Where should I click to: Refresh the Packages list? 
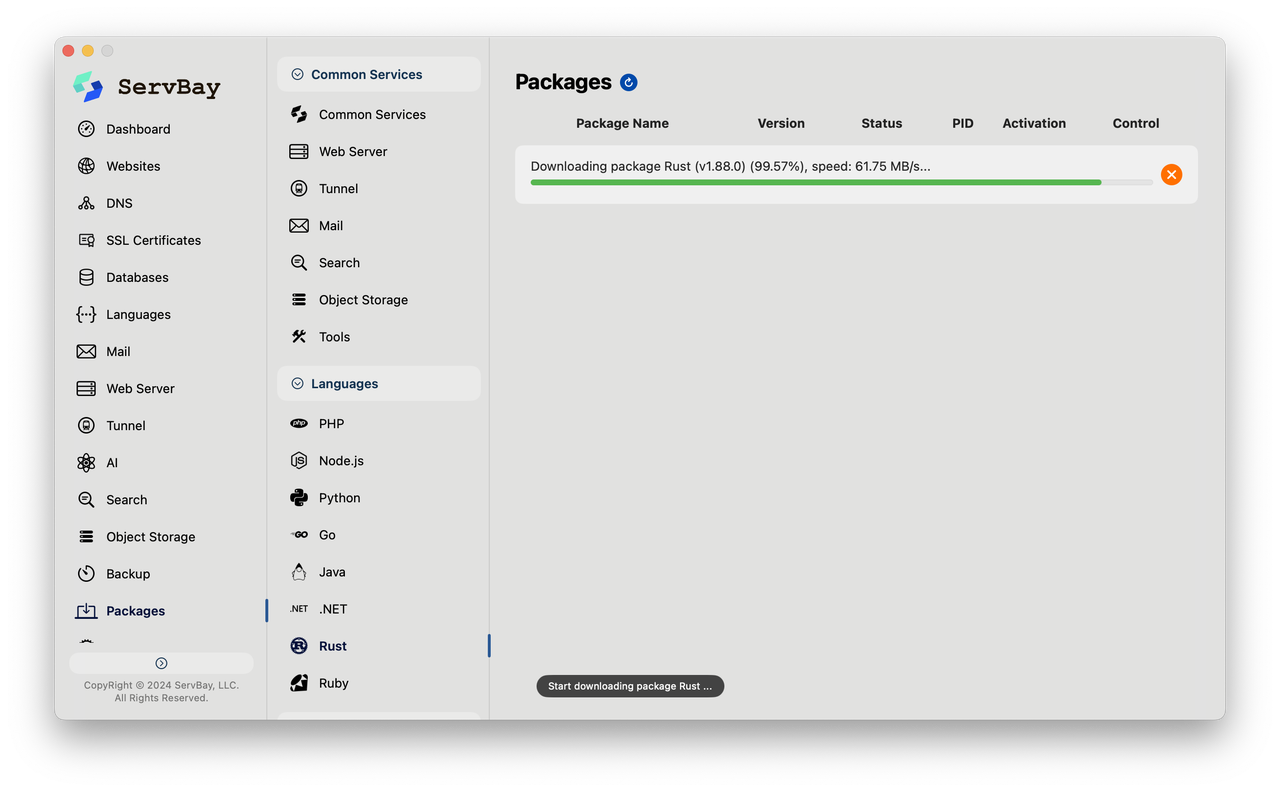pos(628,82)
